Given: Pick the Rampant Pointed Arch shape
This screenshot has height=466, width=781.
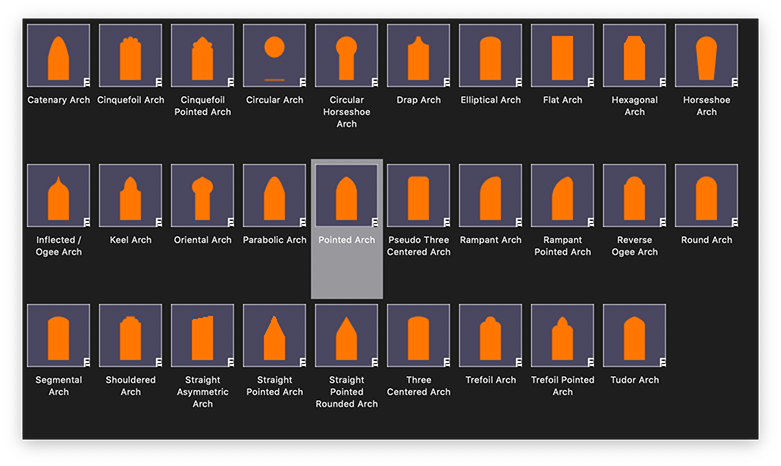Looking at the screenshot, I should pyautogui.click(x=562, y=196).
